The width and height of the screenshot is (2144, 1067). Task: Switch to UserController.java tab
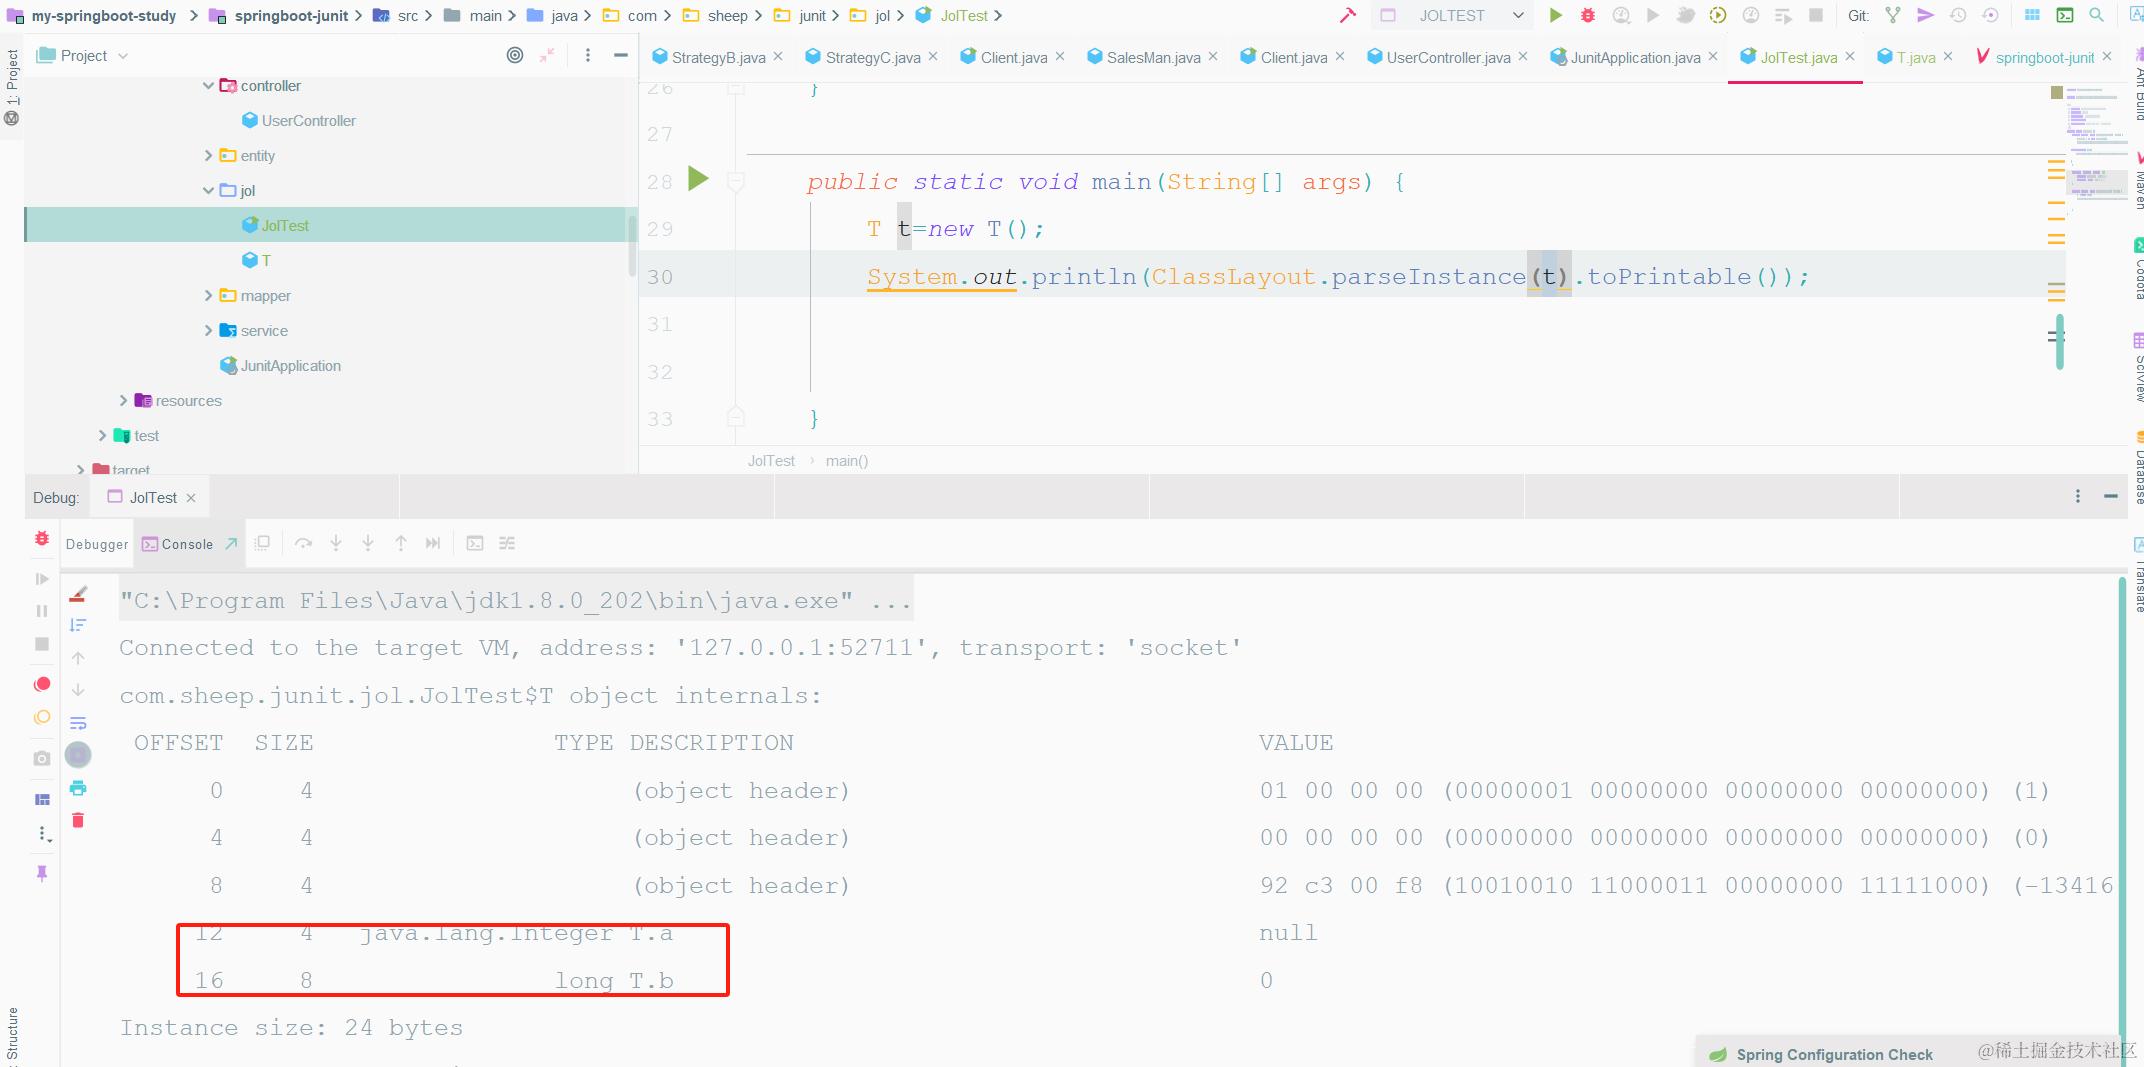pos(1448,57)
